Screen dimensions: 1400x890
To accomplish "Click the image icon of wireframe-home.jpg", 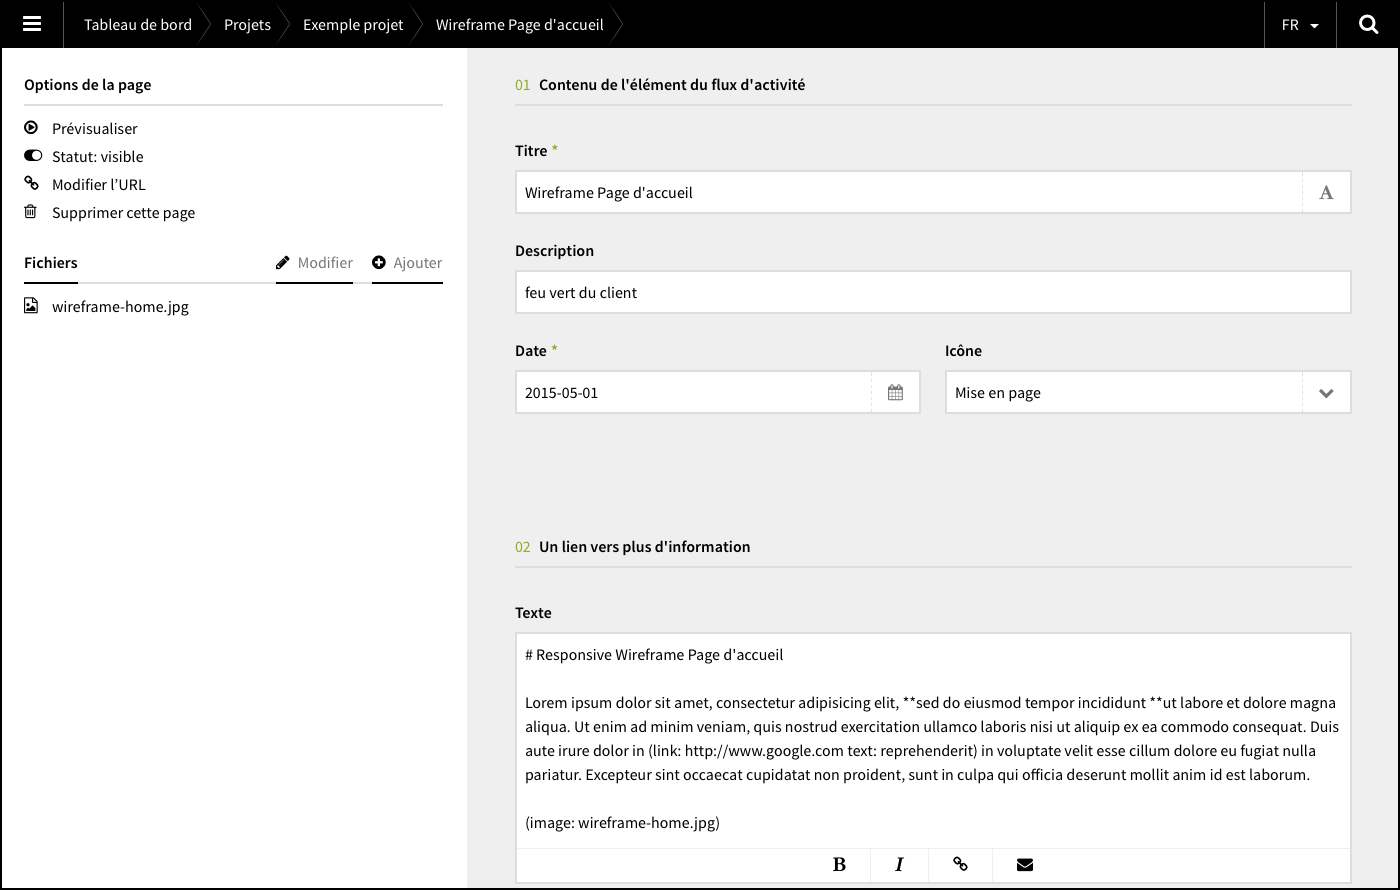I will point(31,306).
